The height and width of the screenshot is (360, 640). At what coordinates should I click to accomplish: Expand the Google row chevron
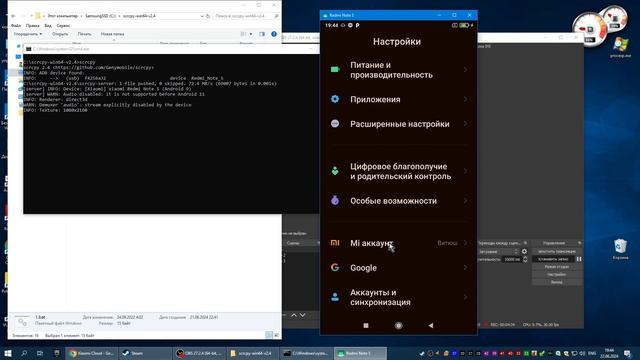[465, 267]
